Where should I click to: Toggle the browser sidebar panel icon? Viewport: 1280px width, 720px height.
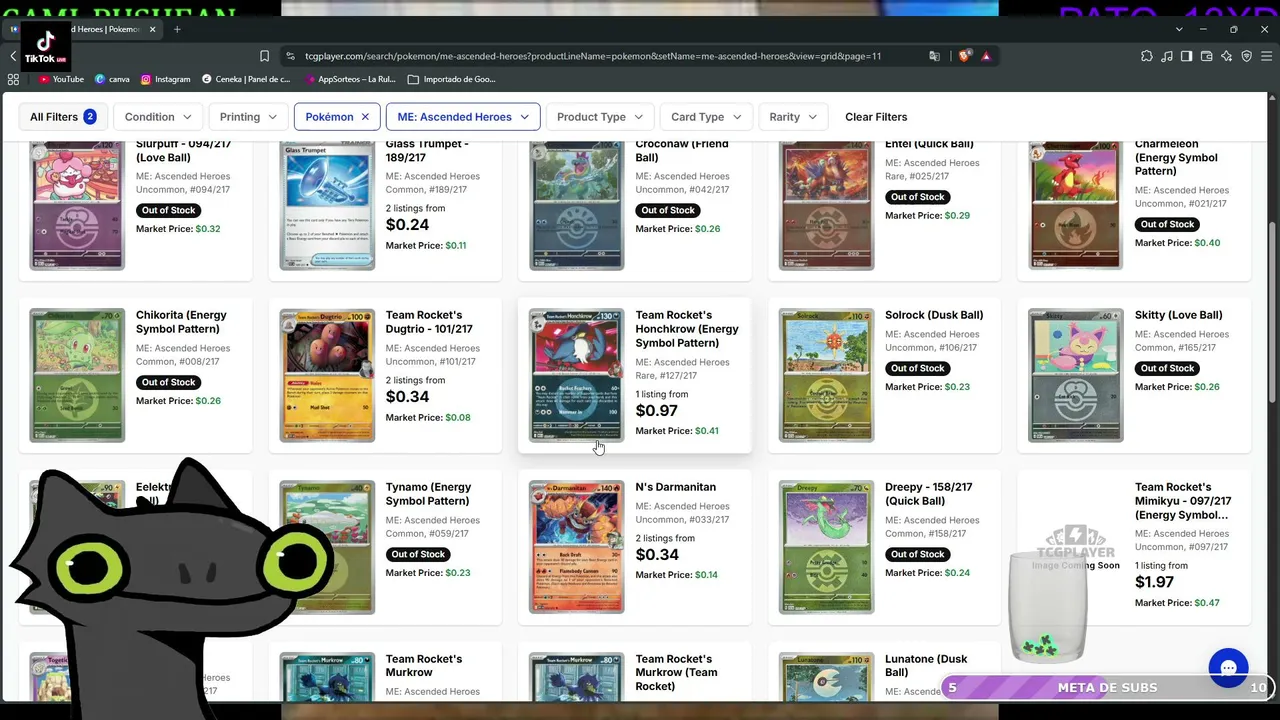point(1186,56)
